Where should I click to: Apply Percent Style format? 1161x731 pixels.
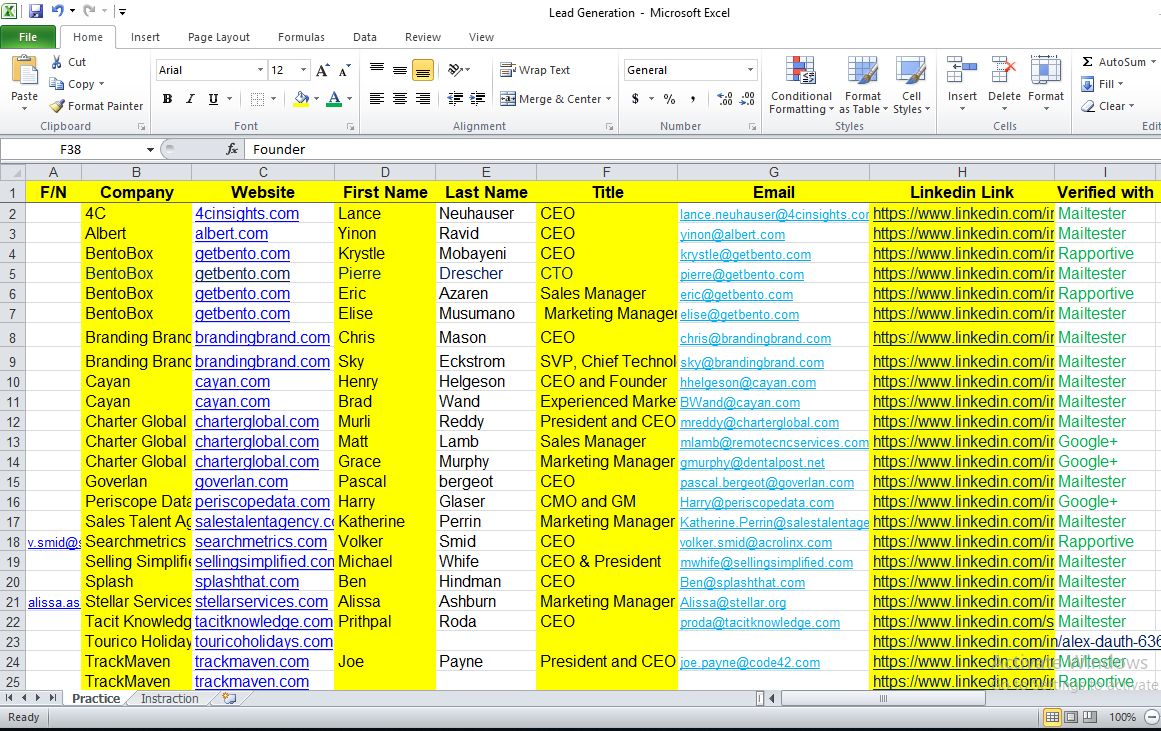click(669, 99)
